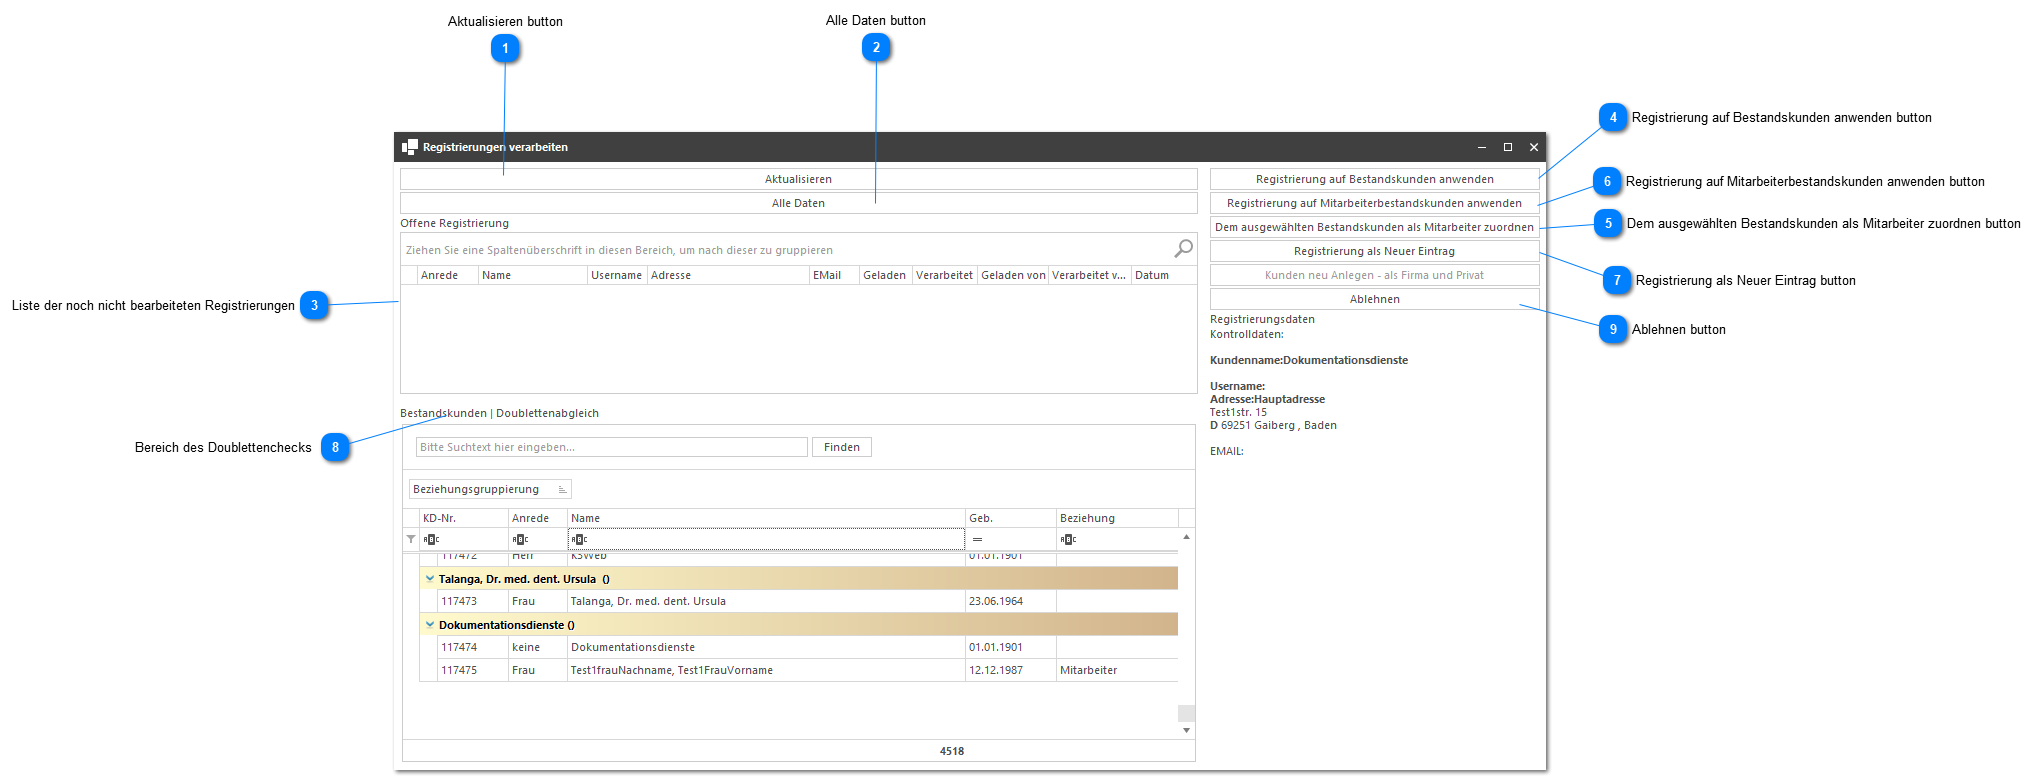Click the Ablehnen button
Viewport: 2037px width, 779px height.
pos(1374,299)
